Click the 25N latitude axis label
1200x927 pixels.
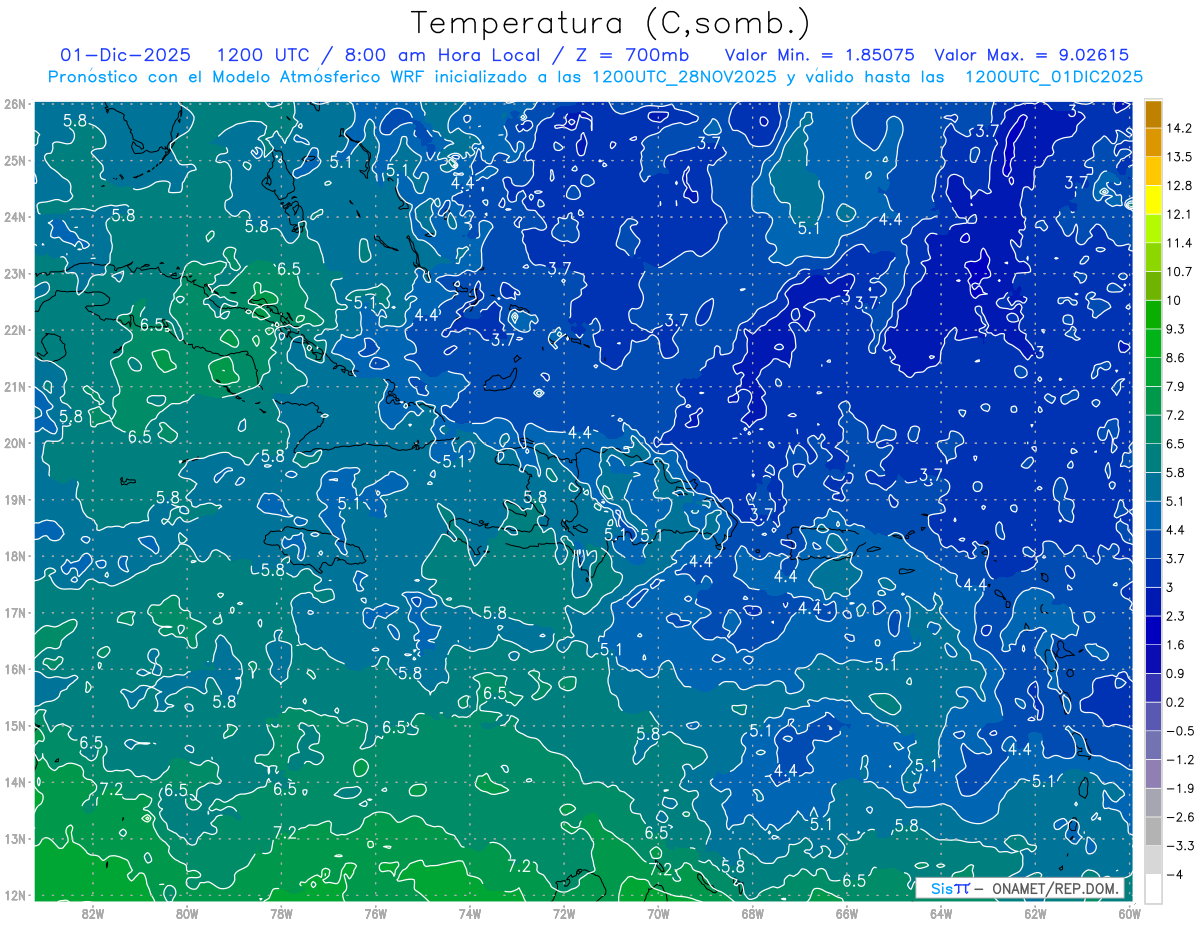coord(15,160)
